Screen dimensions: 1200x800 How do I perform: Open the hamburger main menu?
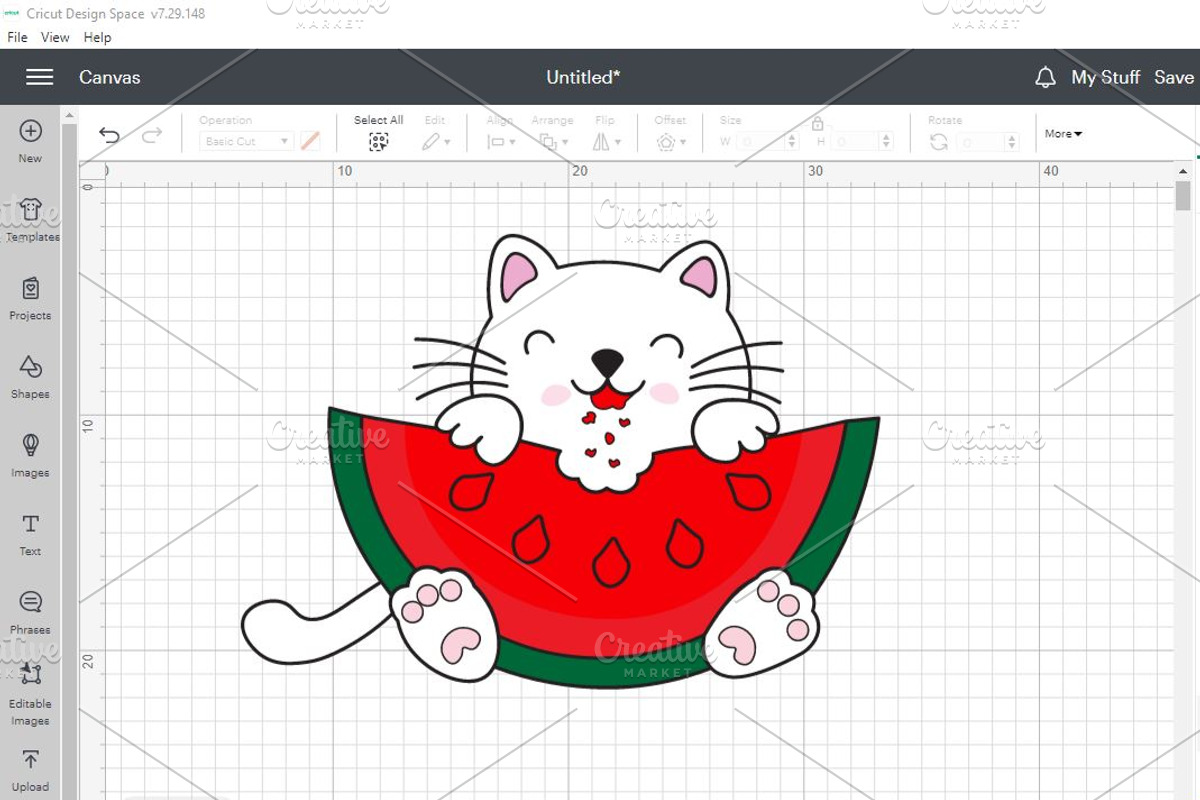(39, 77)
